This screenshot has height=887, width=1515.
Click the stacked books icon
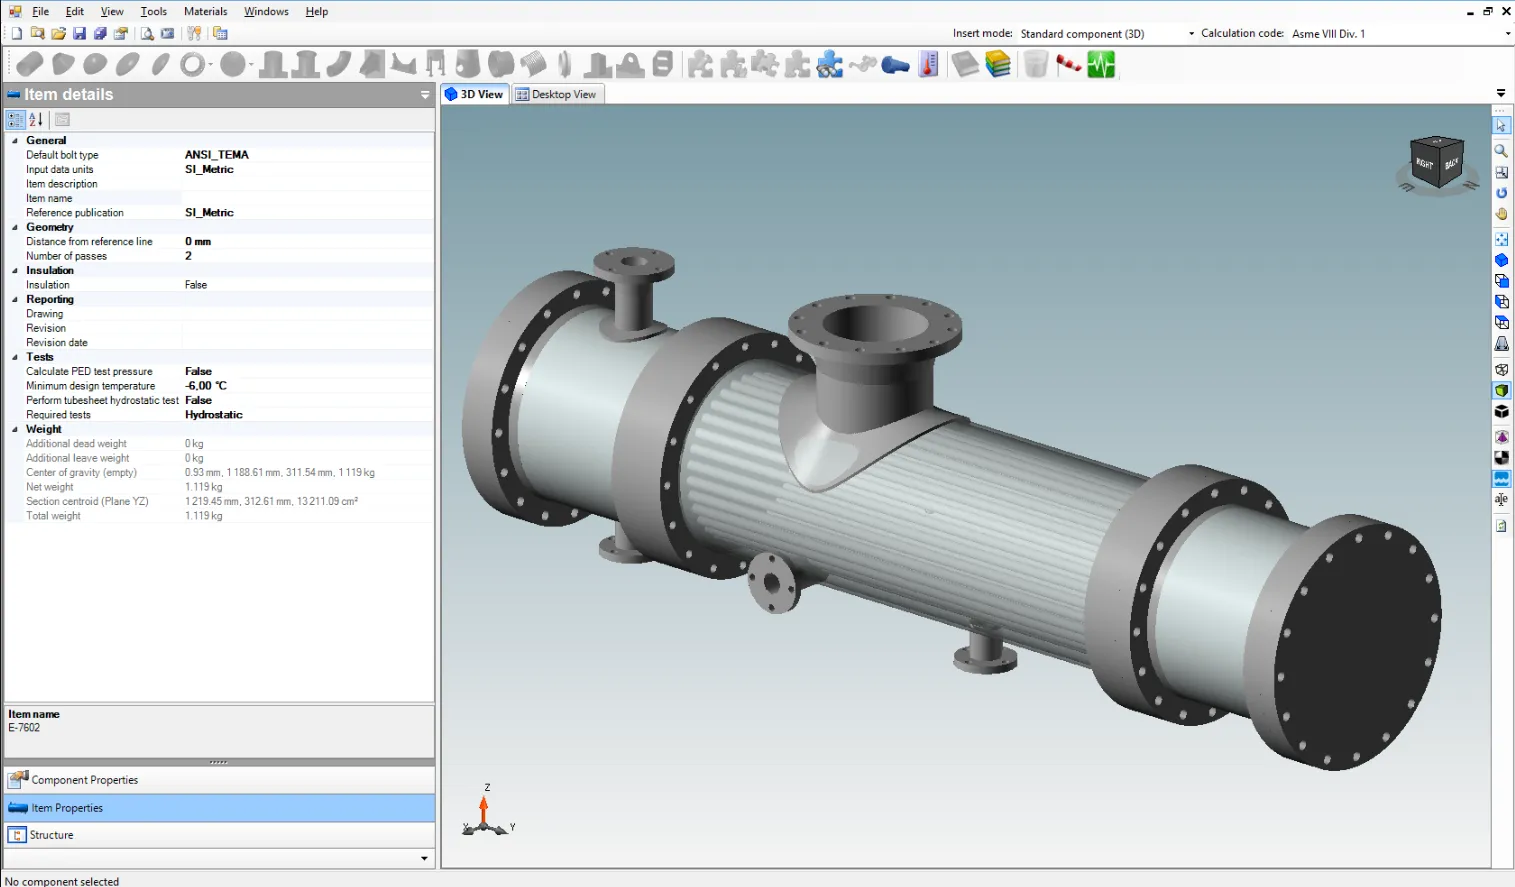998,65
